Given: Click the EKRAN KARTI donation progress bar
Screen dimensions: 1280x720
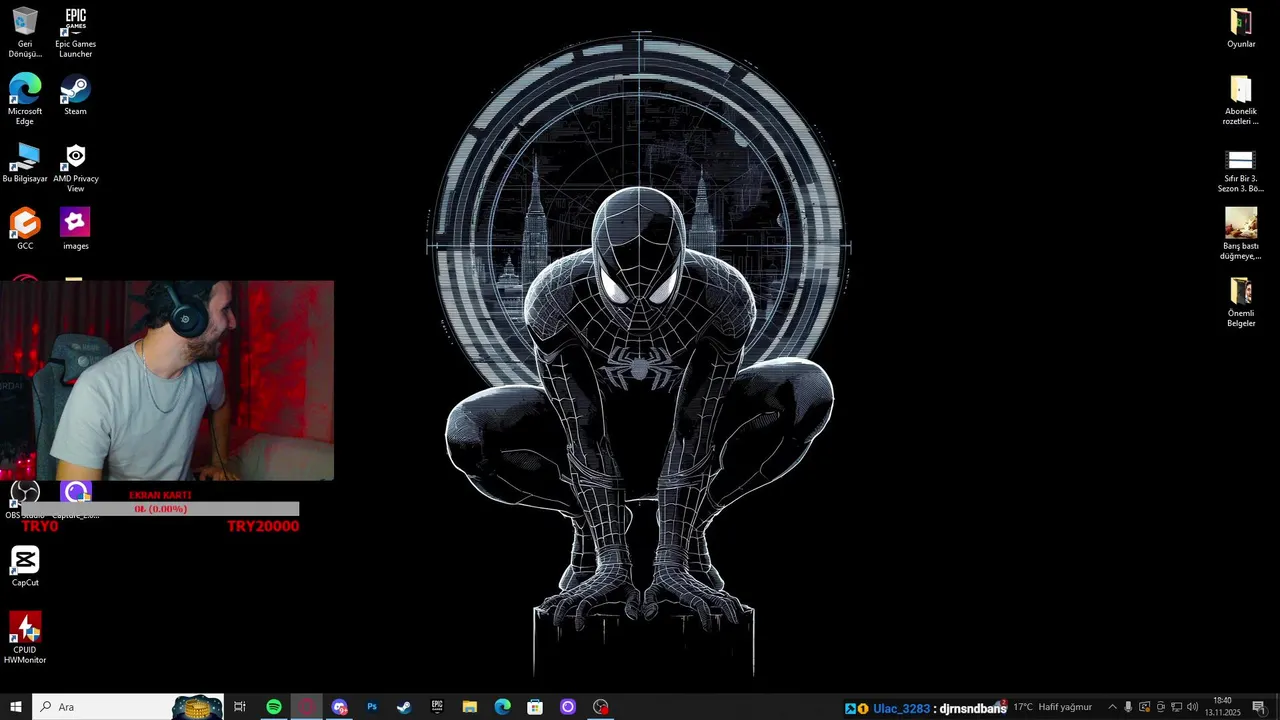Looking at the screenshot, I should 160,509.
